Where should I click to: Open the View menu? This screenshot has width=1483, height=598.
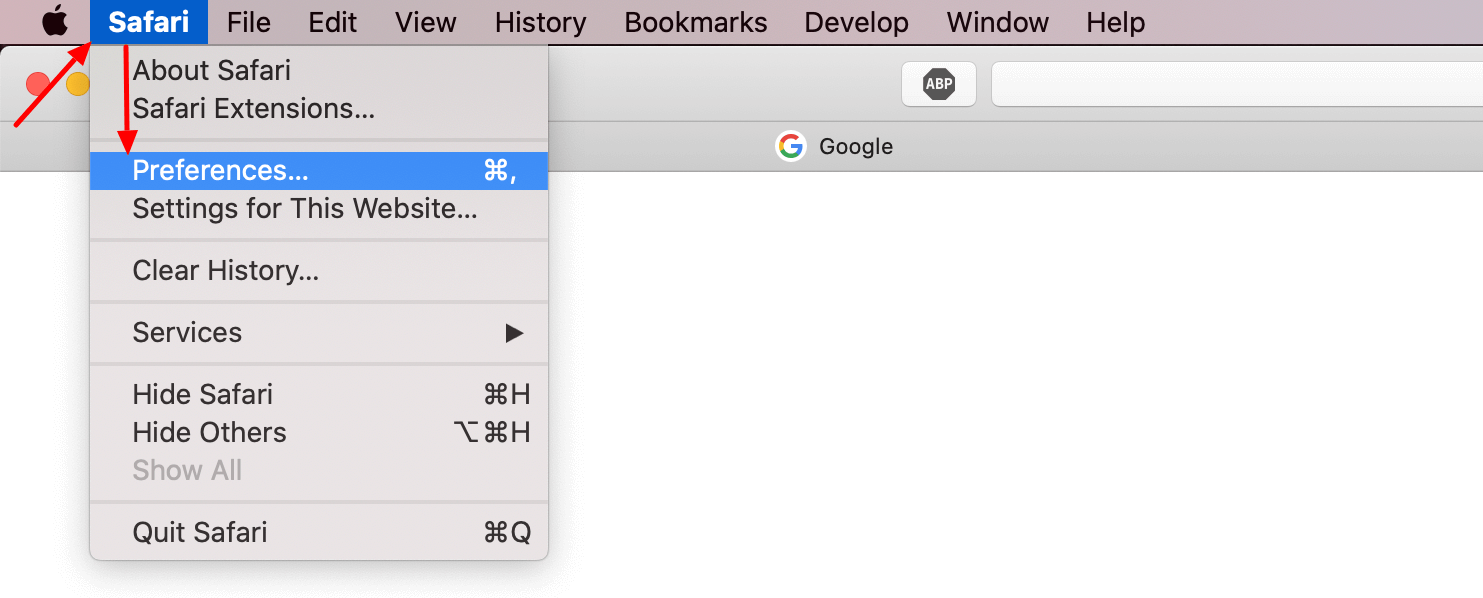(426, 22)
